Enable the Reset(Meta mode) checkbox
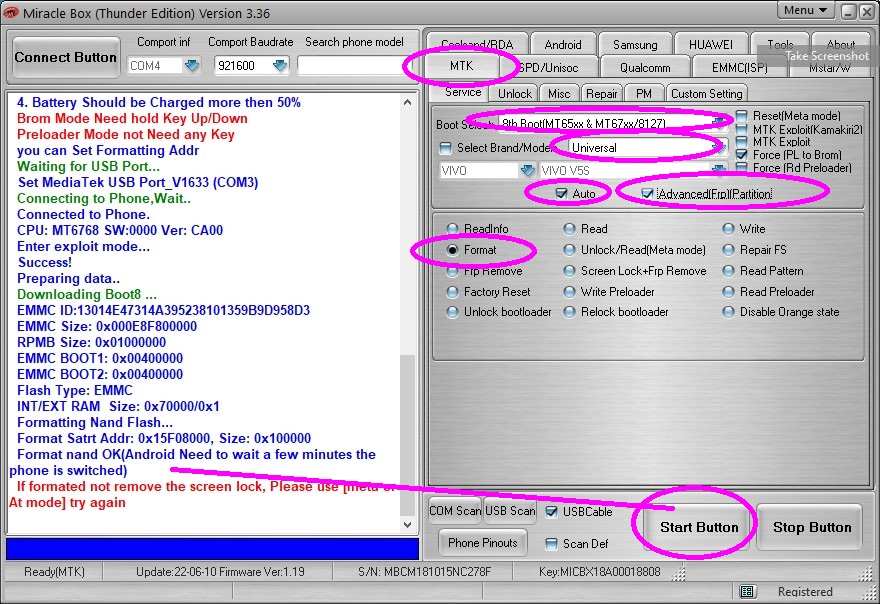The image size is (880, 604). [x=741, y=116]
